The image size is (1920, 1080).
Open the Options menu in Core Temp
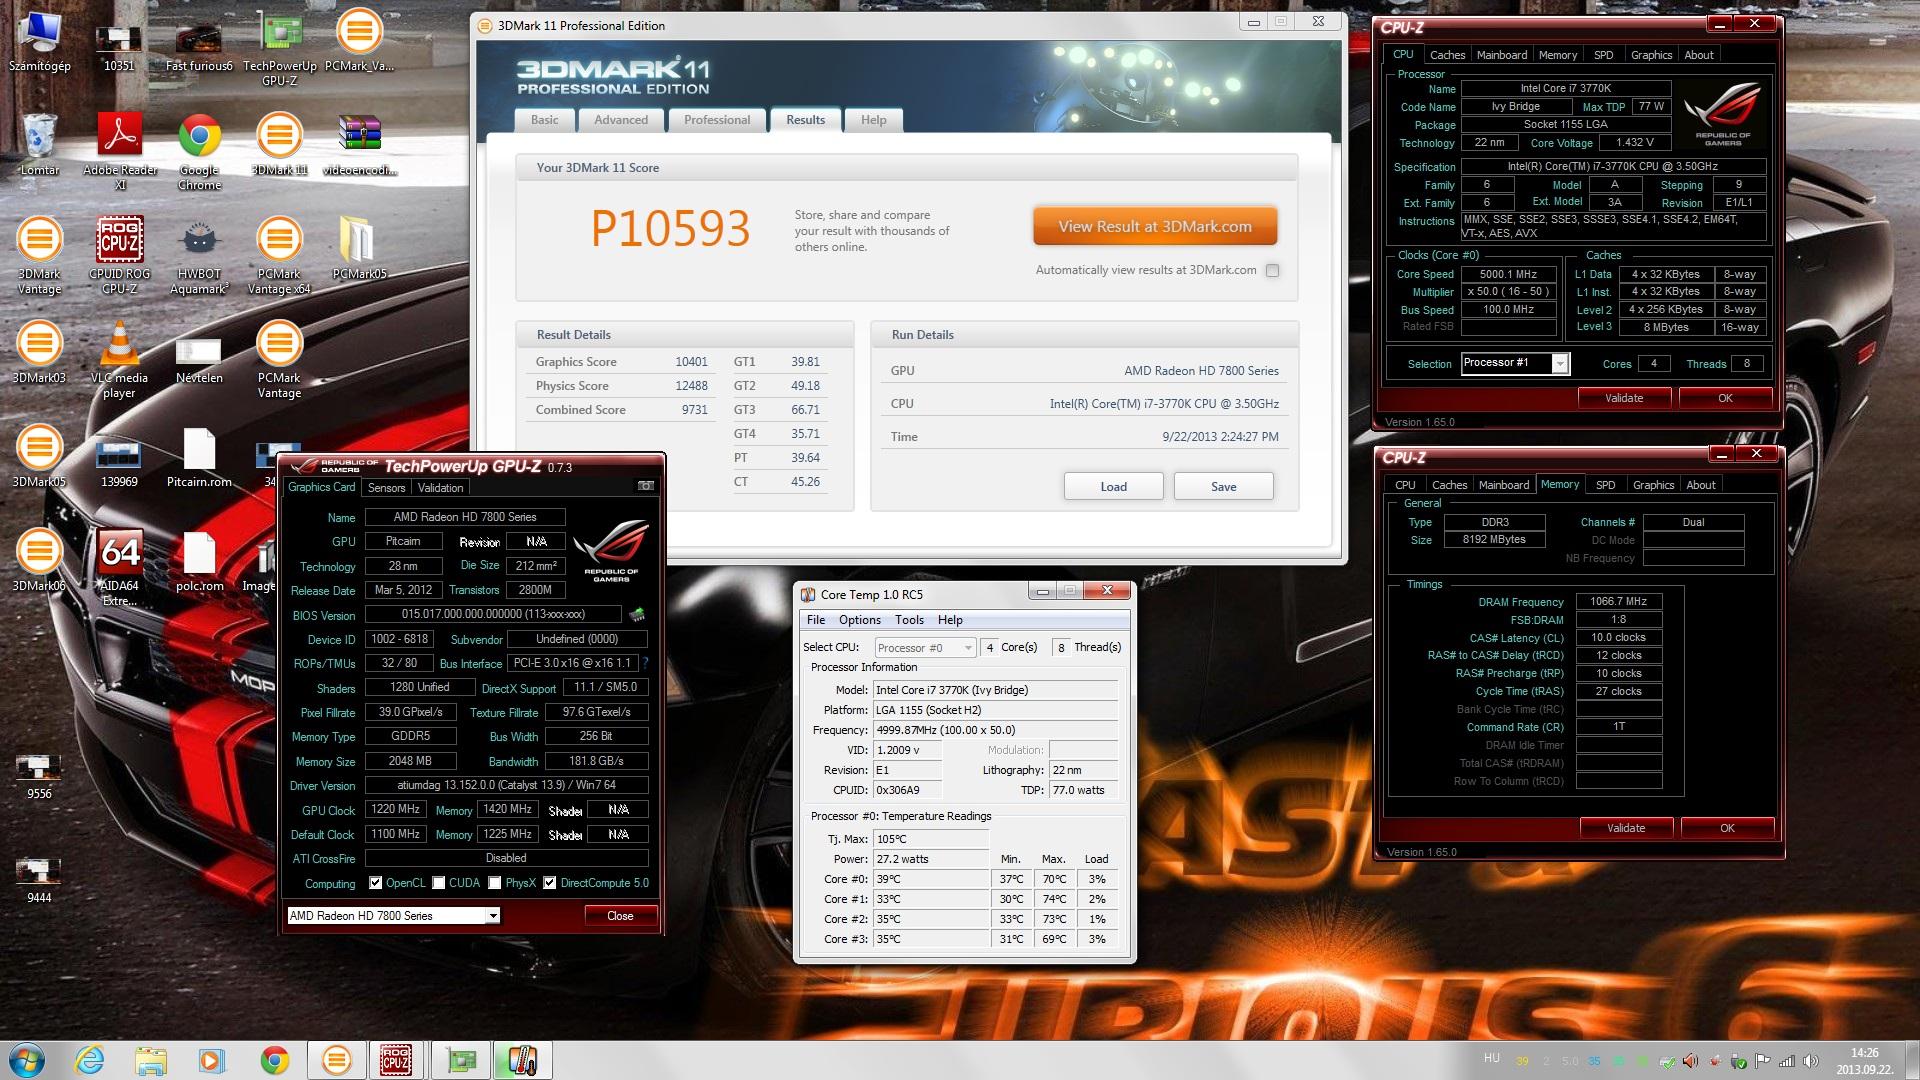[860, 620]
